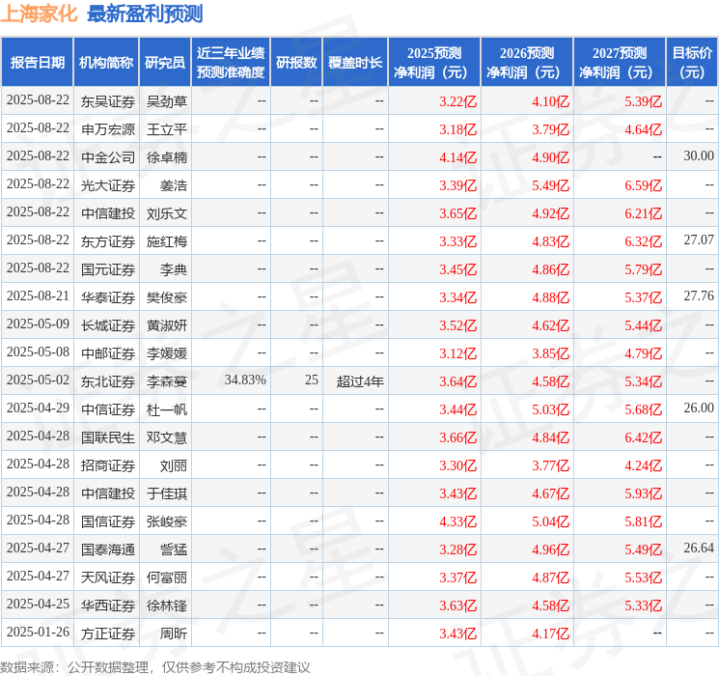Click analyst name 于佳琪
Viewport: 719px width, 676px height.
[x=166, y=493]
